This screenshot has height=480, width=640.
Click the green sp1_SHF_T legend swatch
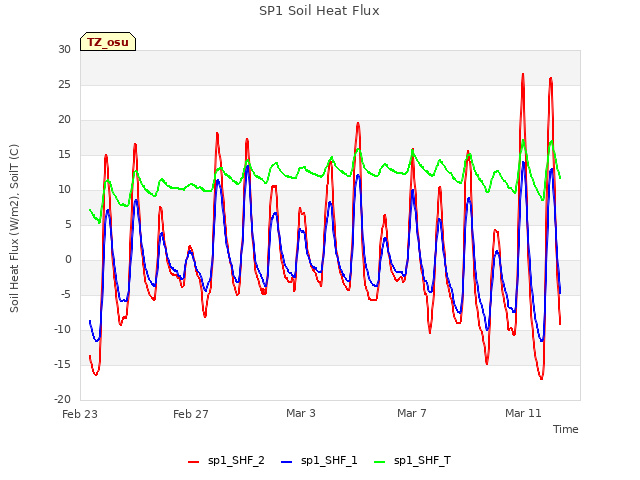[x=380, y=462]
